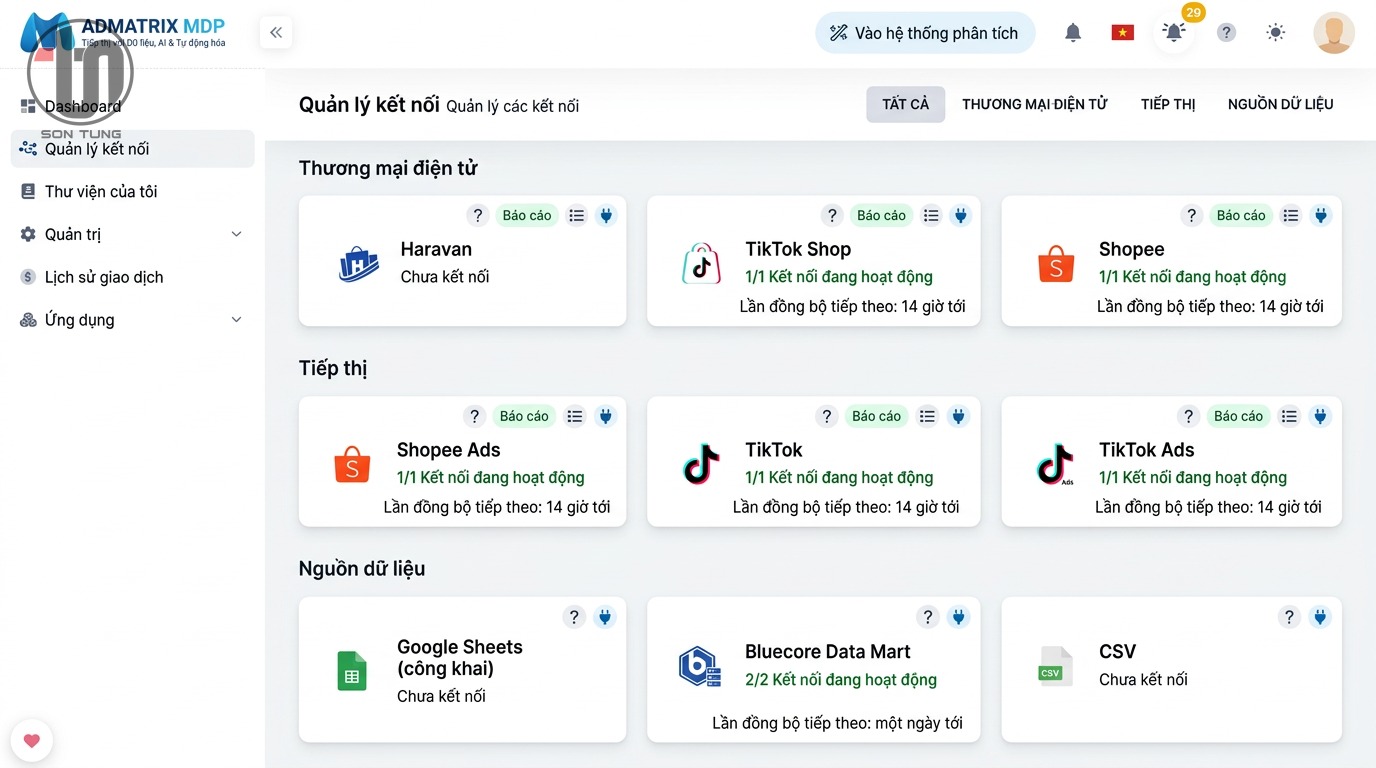Screen dimensions: 1376x768
Task: Click plug icon on Google Sheets card
Action: tap(604, 617)
